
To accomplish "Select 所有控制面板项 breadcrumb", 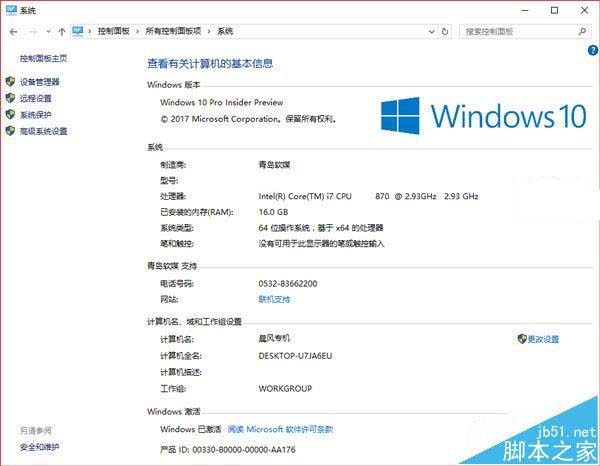I will [x=173, y=31].
